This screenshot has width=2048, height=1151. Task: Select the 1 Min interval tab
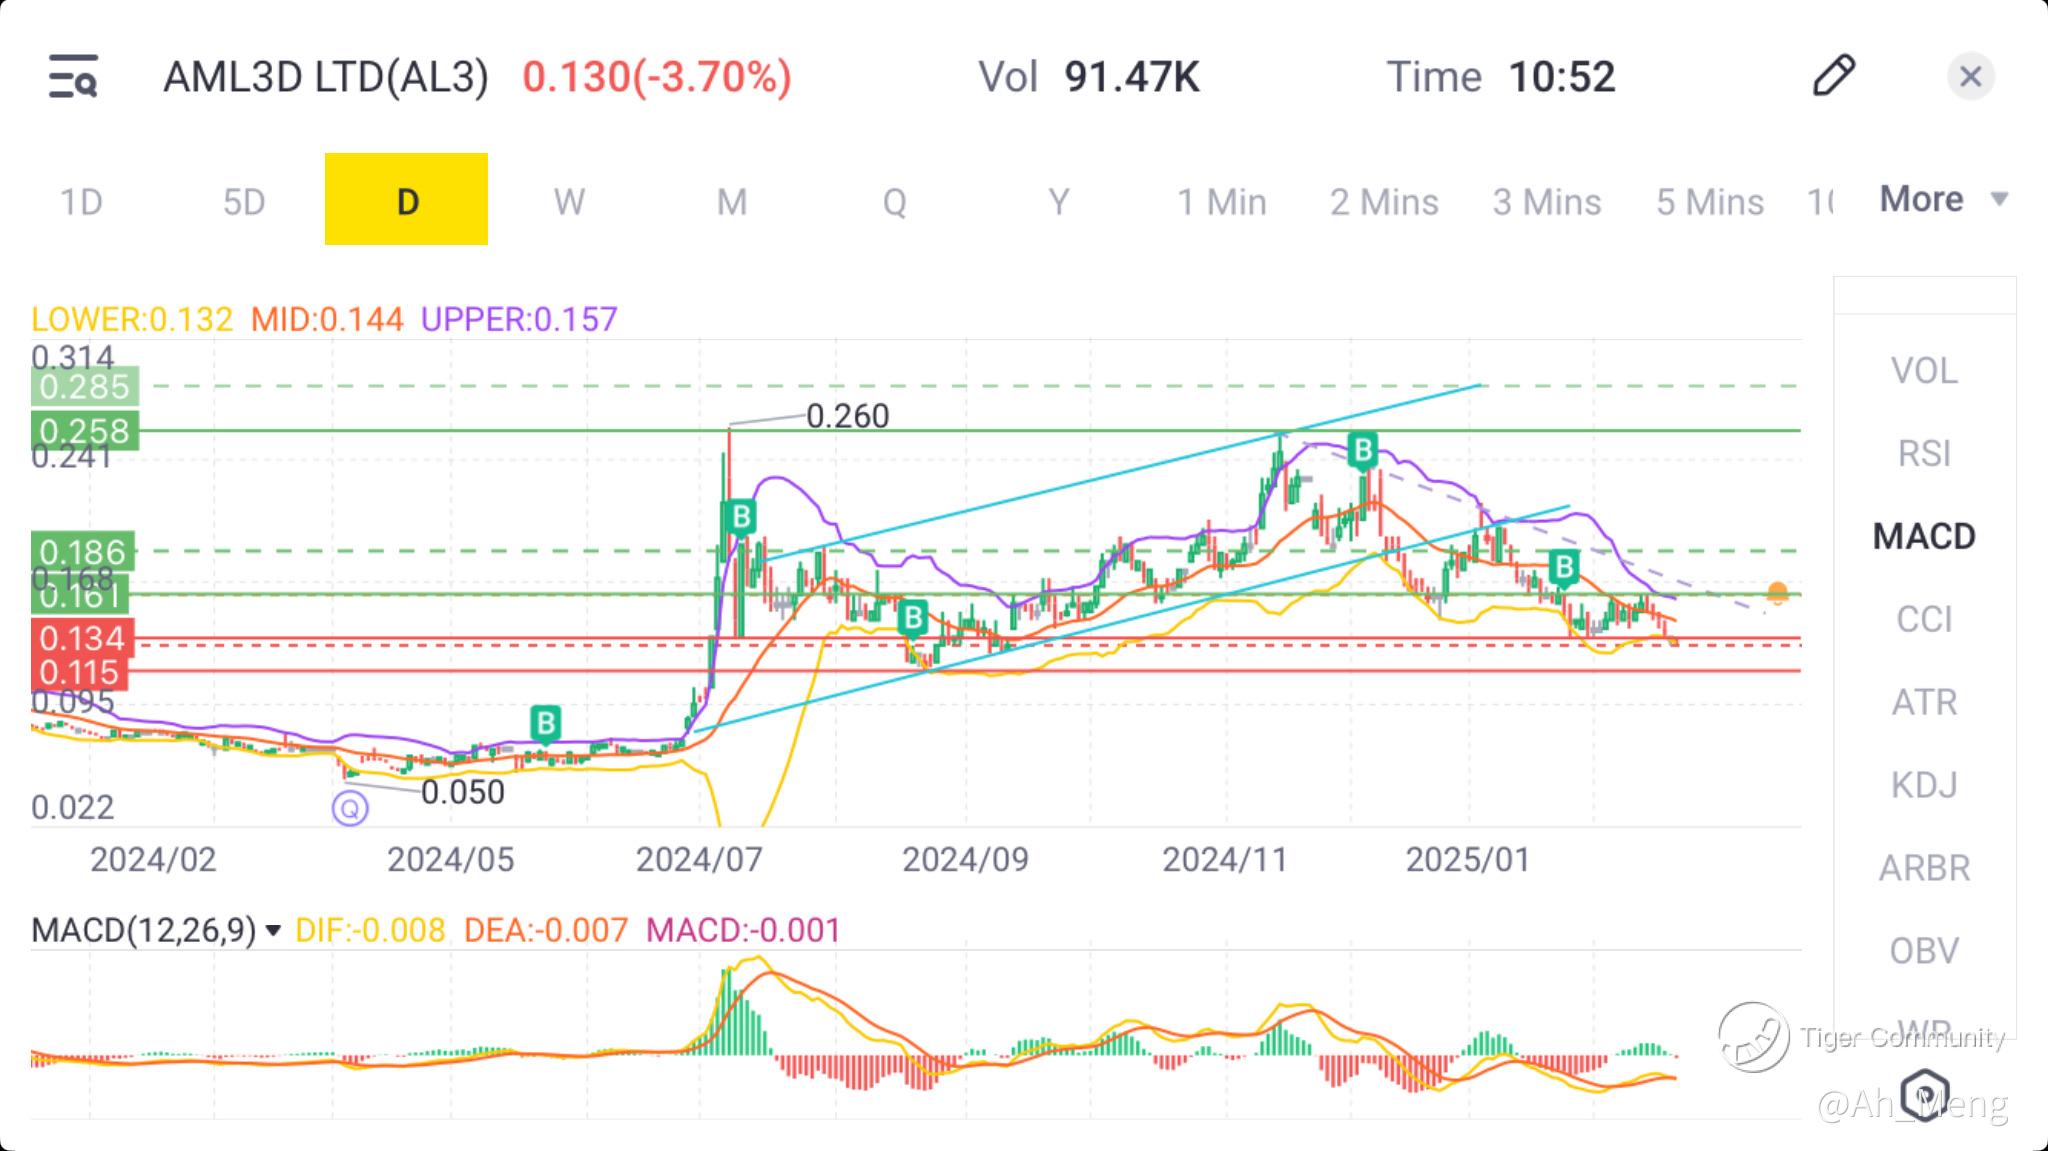[x=1221, y=201]
